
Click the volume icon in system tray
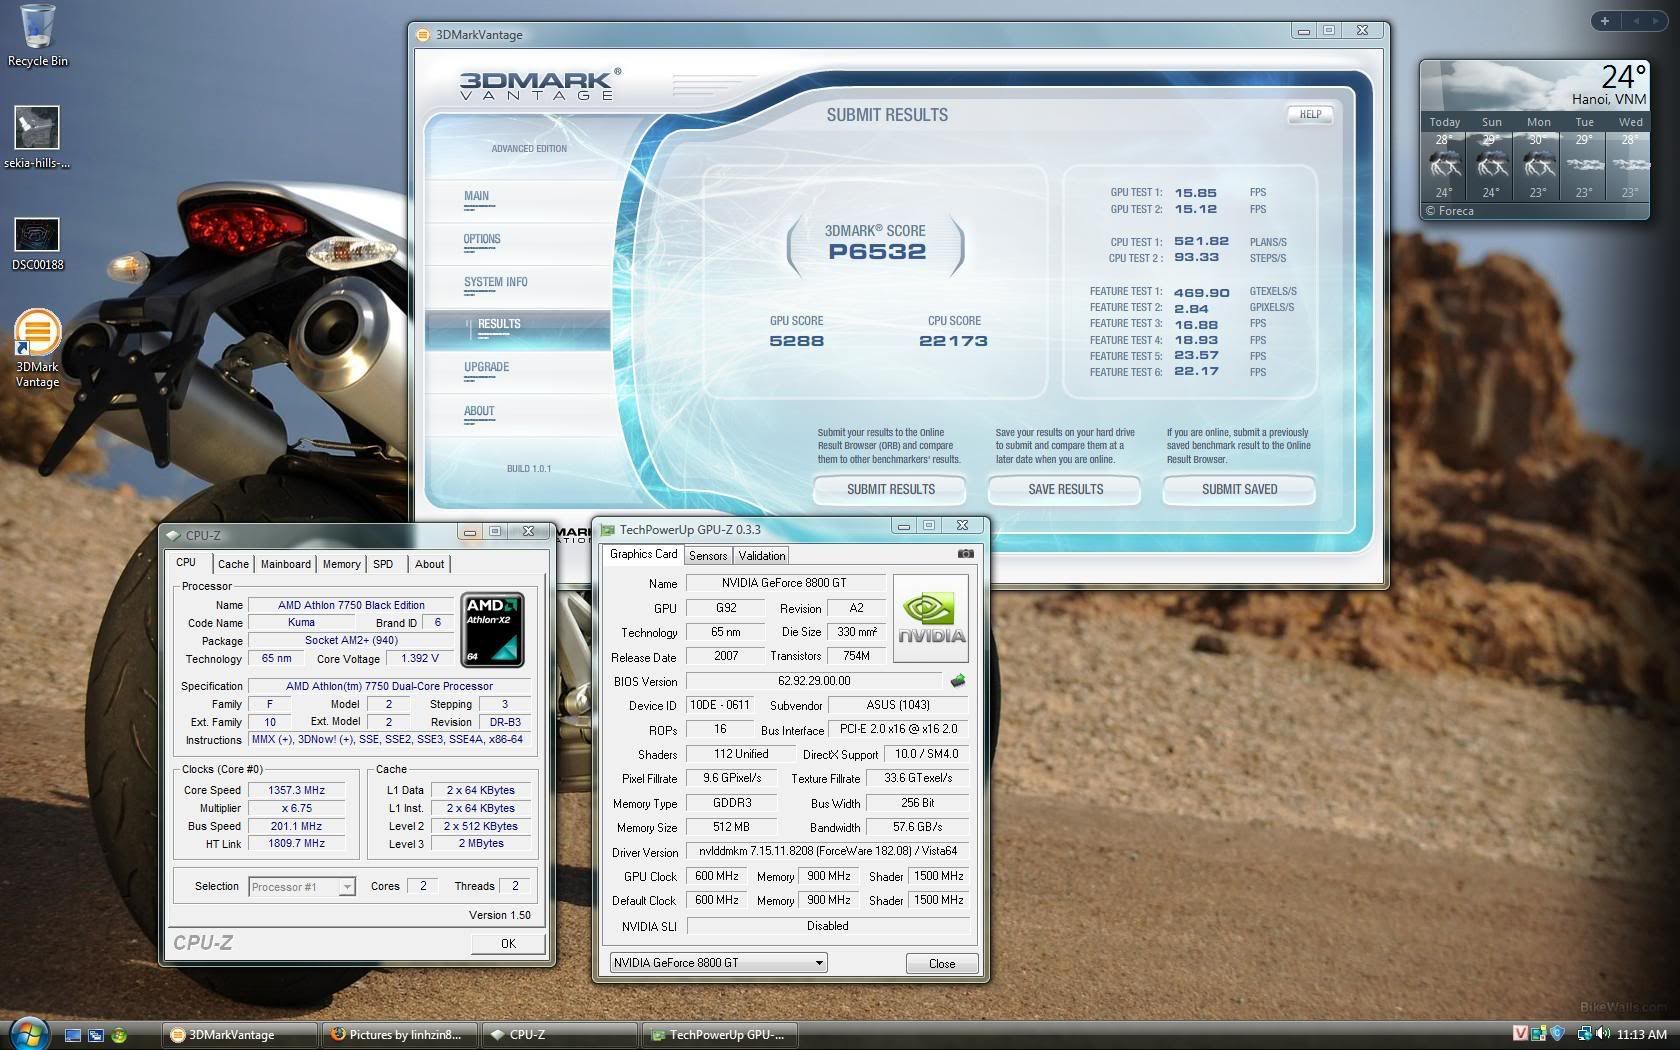point(1604,1034)
